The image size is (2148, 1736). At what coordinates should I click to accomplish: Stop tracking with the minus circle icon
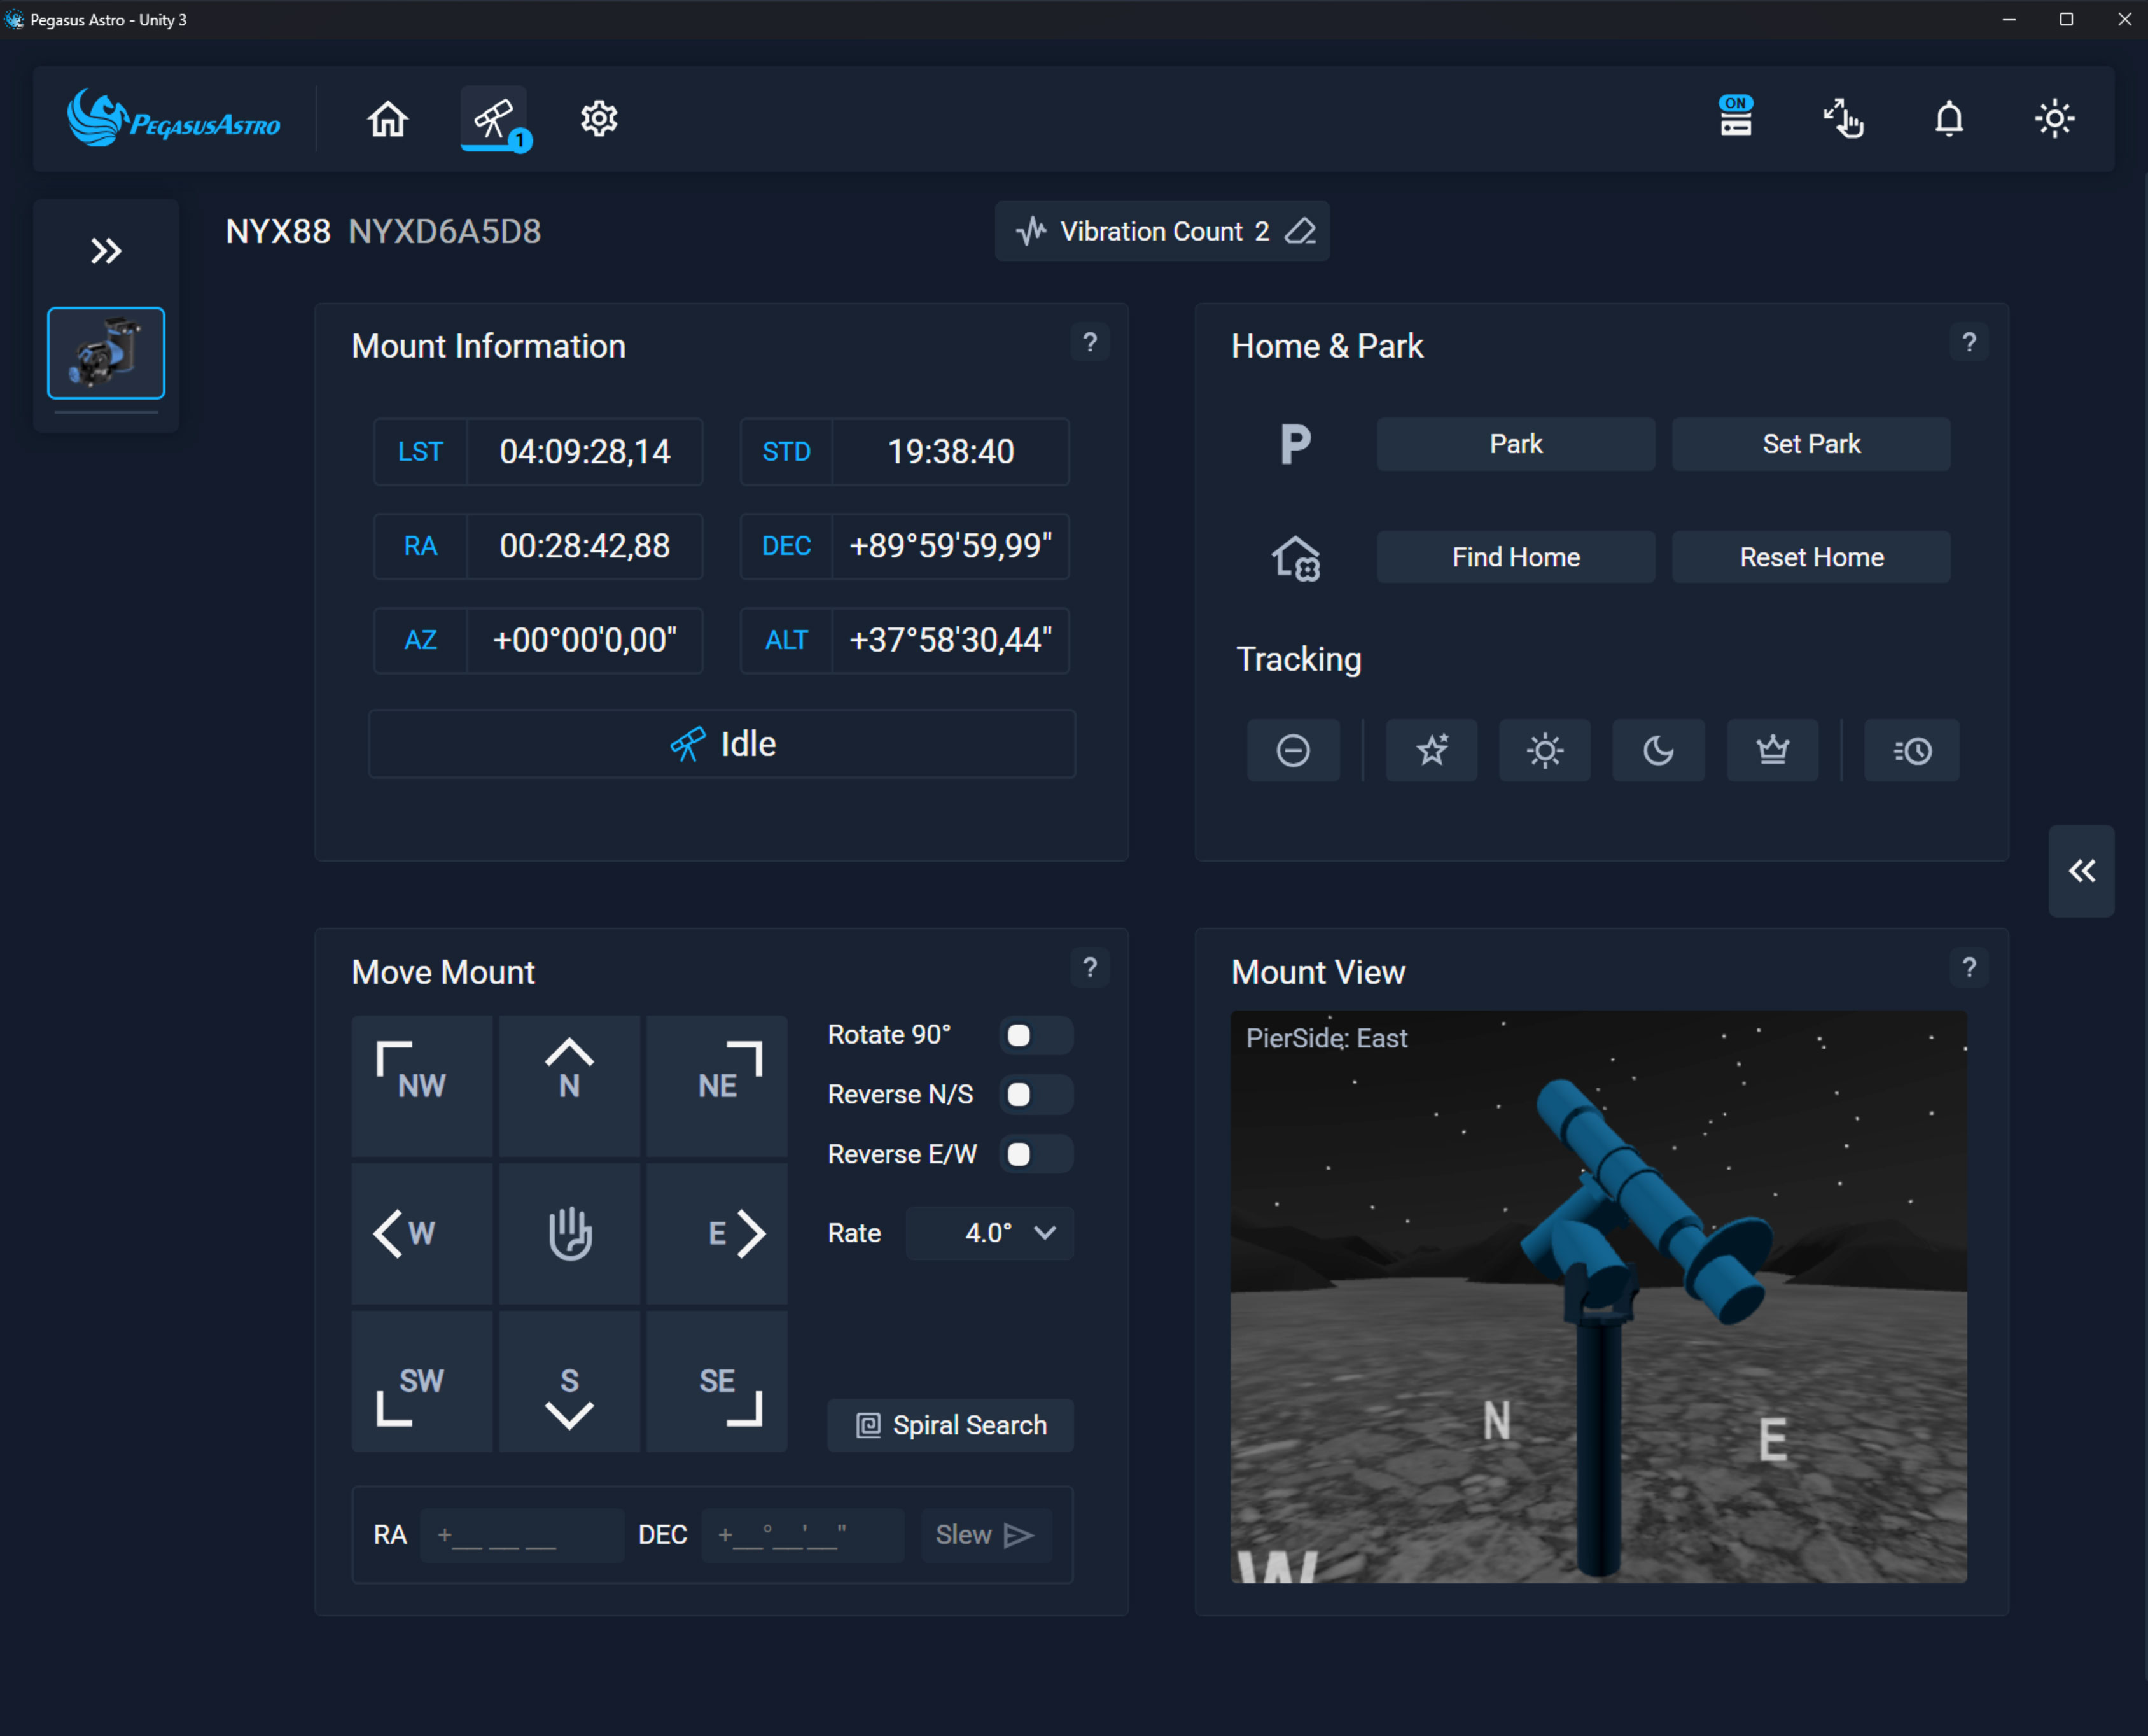pos(1293,750)
